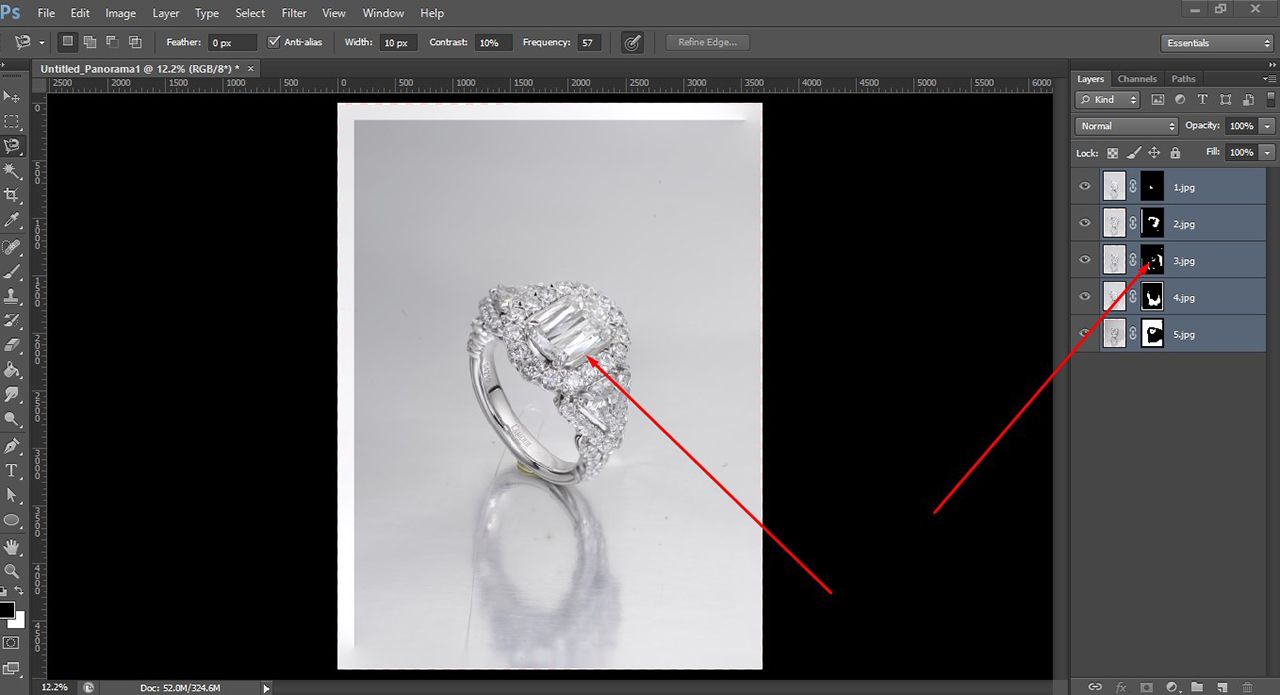Toggle the Anti-alias checkbox
1280x695 pixels.
pyautogui.click(x=274, y=42)
